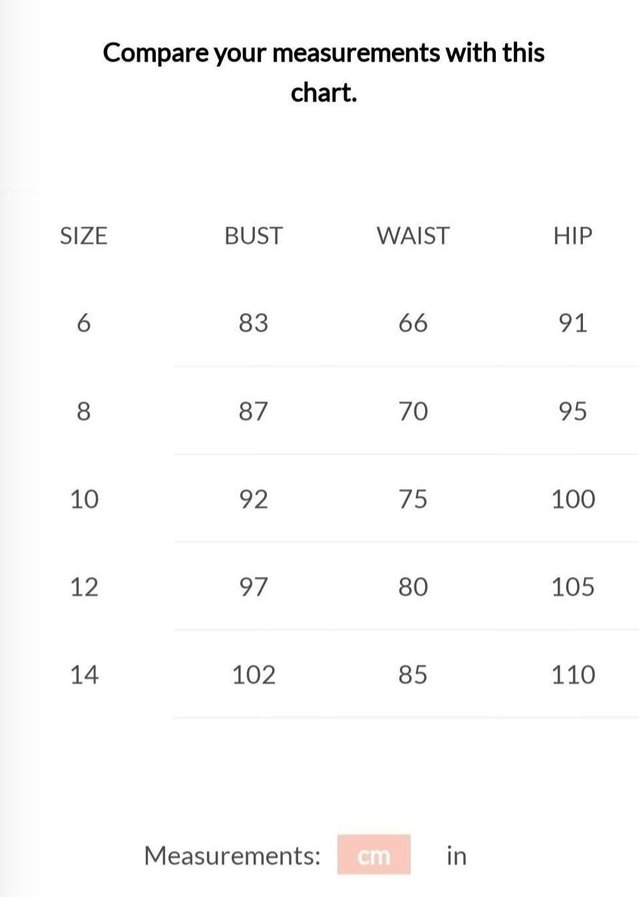This screenshot has height=900, width=639.
Task: Click the Measurements label
Action: tap(232, 856)
